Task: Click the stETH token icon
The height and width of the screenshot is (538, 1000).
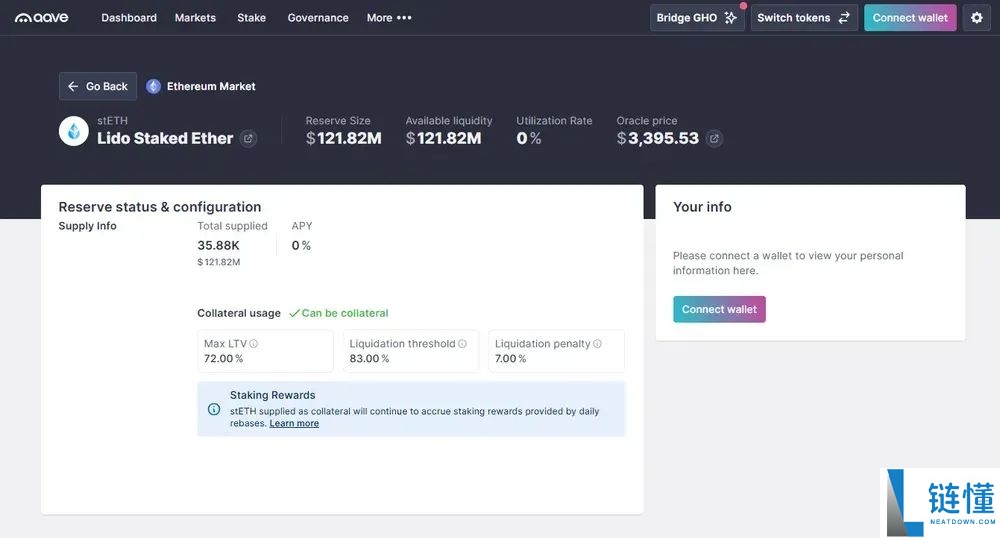Action: tap(74, 131)
